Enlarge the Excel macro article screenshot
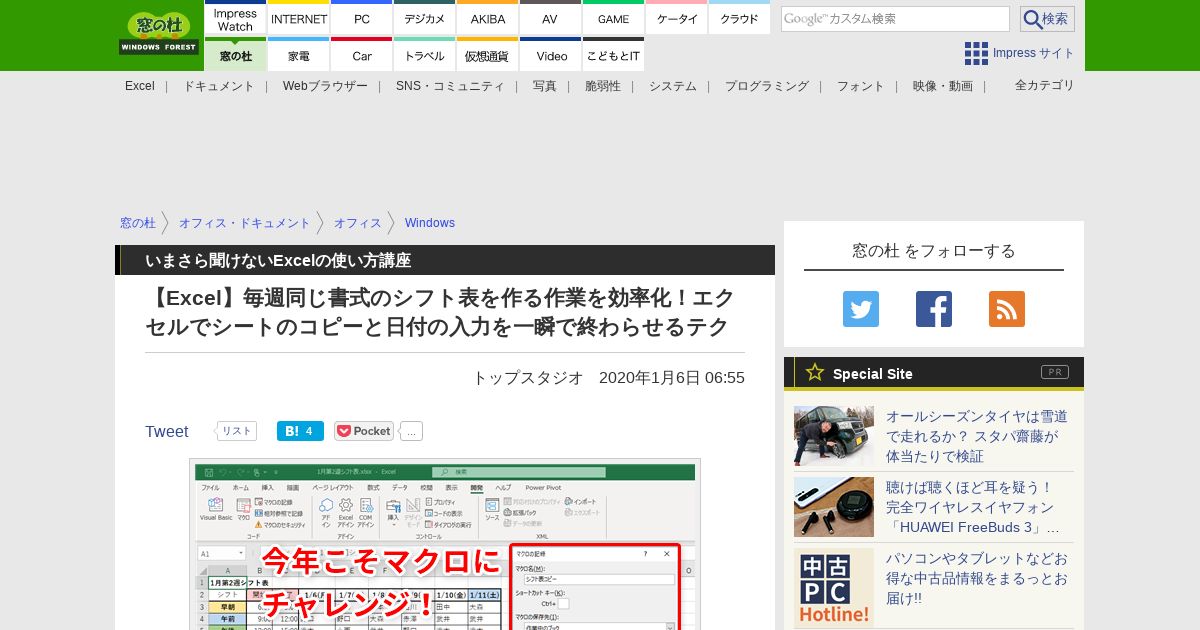Image resolution: width=1200 pixels, height=630 pixels. pyautogui.click(x=445, y=544)
